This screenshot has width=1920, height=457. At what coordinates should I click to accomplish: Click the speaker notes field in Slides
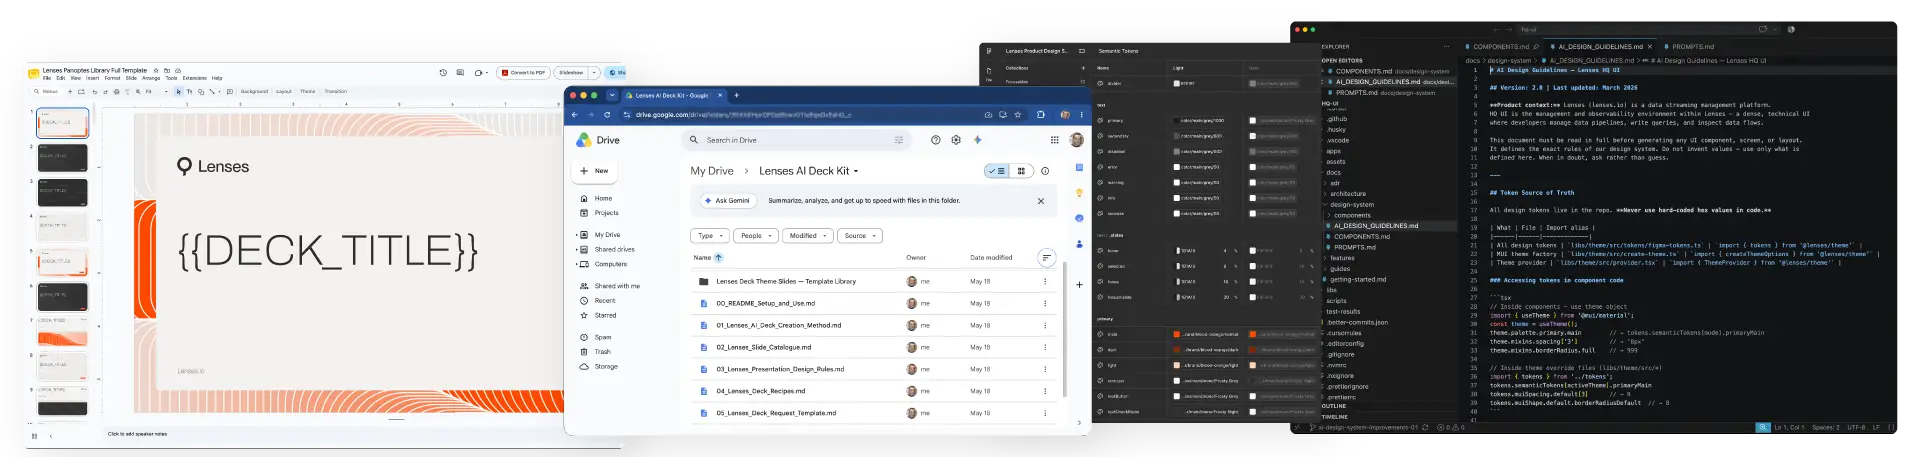[138, 434]
